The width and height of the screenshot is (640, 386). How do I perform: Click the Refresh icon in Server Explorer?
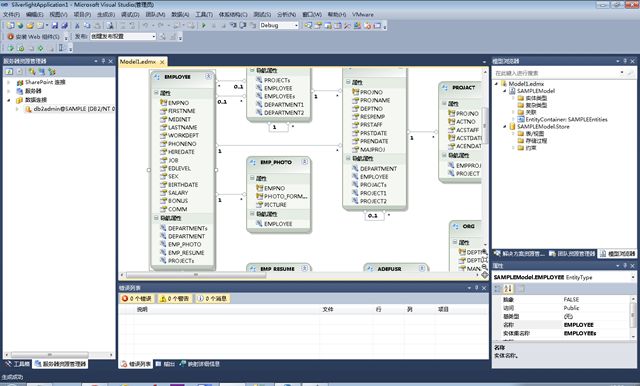click(x=9, y=71)
